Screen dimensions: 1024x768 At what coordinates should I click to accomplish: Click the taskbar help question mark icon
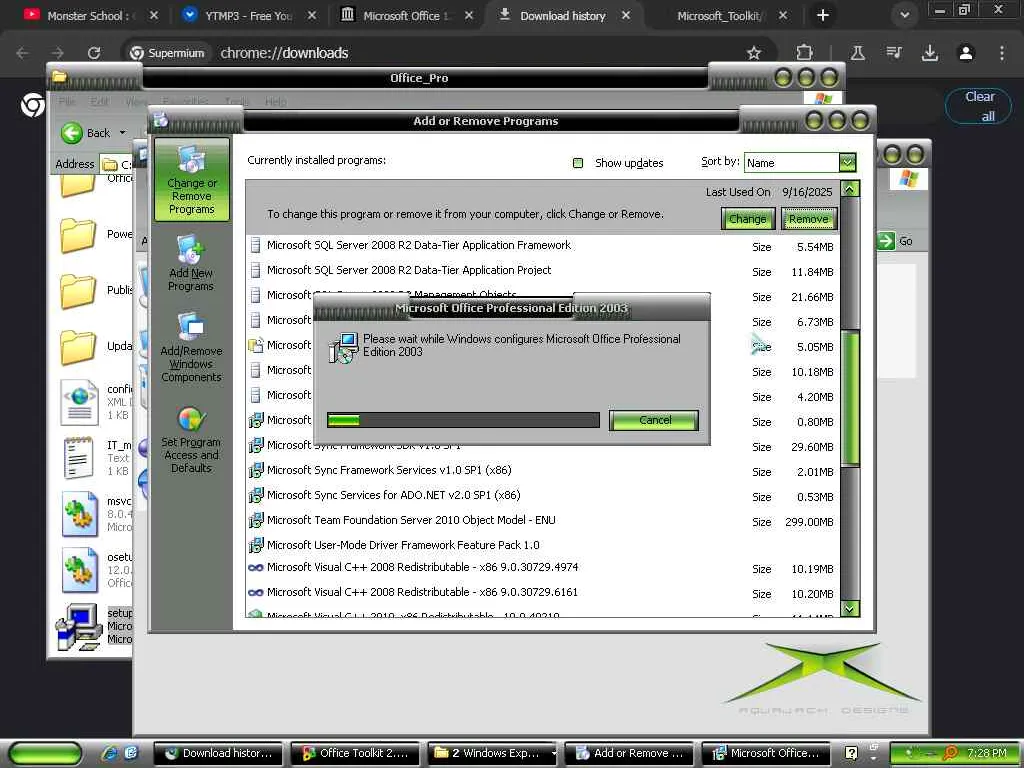tap(851, 753)
